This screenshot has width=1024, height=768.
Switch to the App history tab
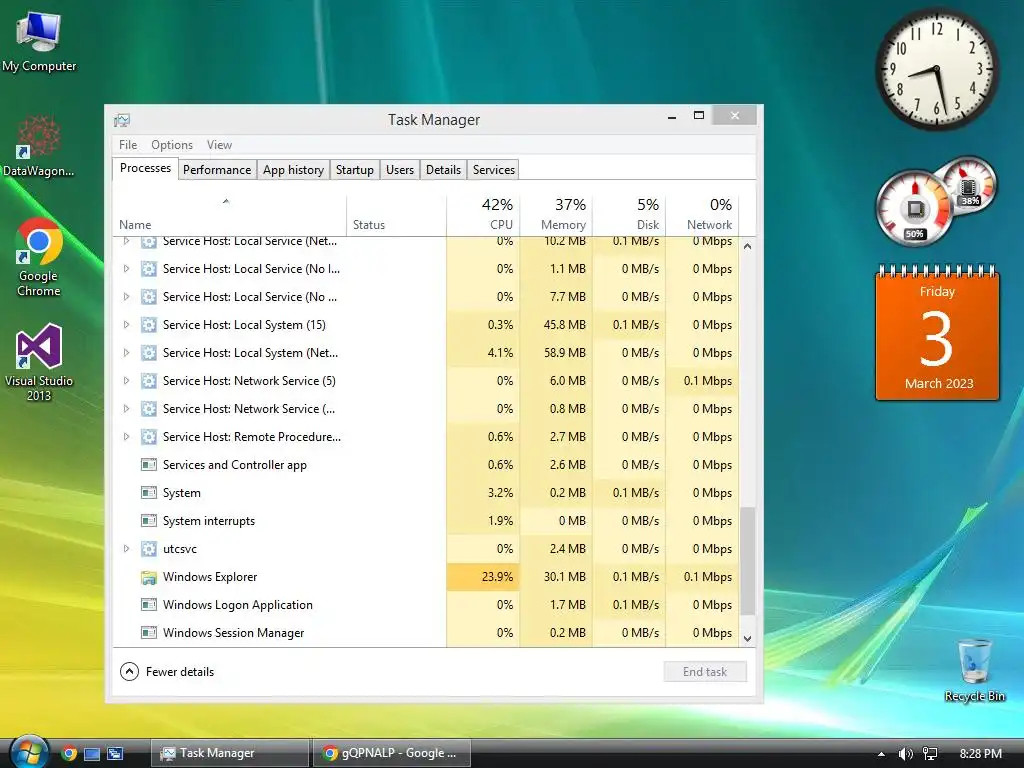coord(293,170)
